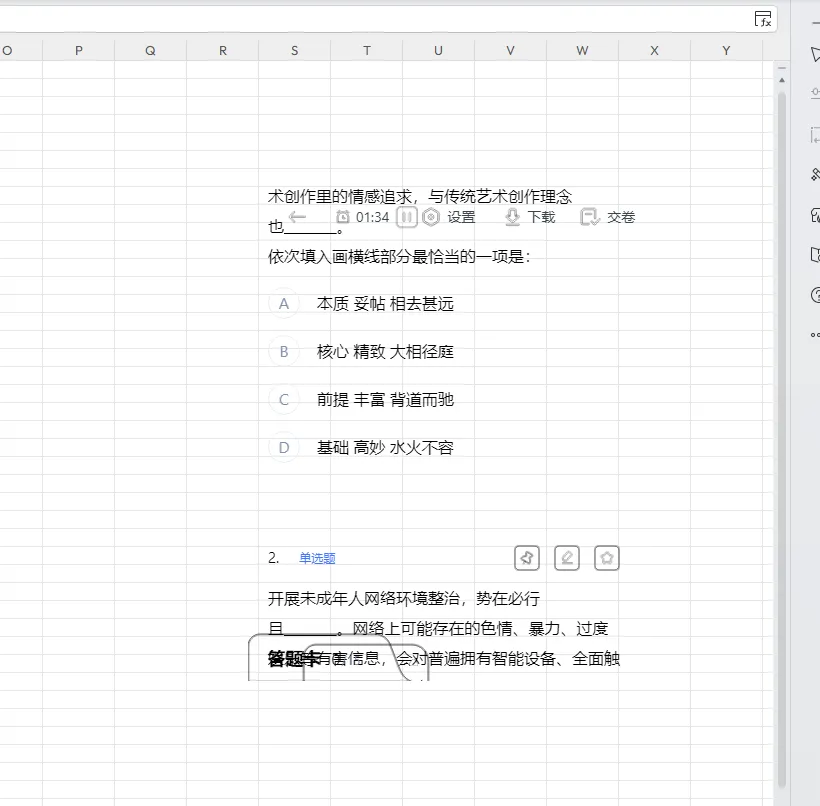Image resolution: width=820 pixels, height=806 pixels.
Task: Mark question 2 with the pencil icon
Action: coord(567,558)
